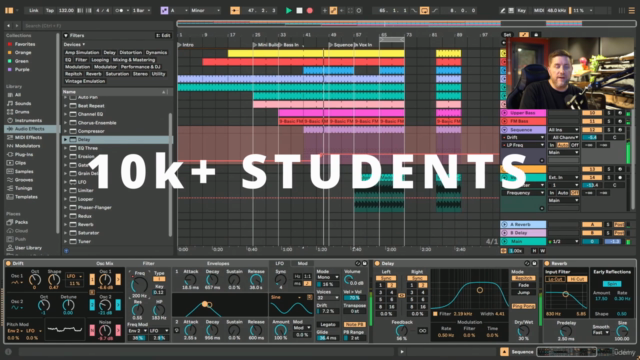Click the Key mapping button
The width and height of the screenshot is (640, 360).
coord(522,10)
